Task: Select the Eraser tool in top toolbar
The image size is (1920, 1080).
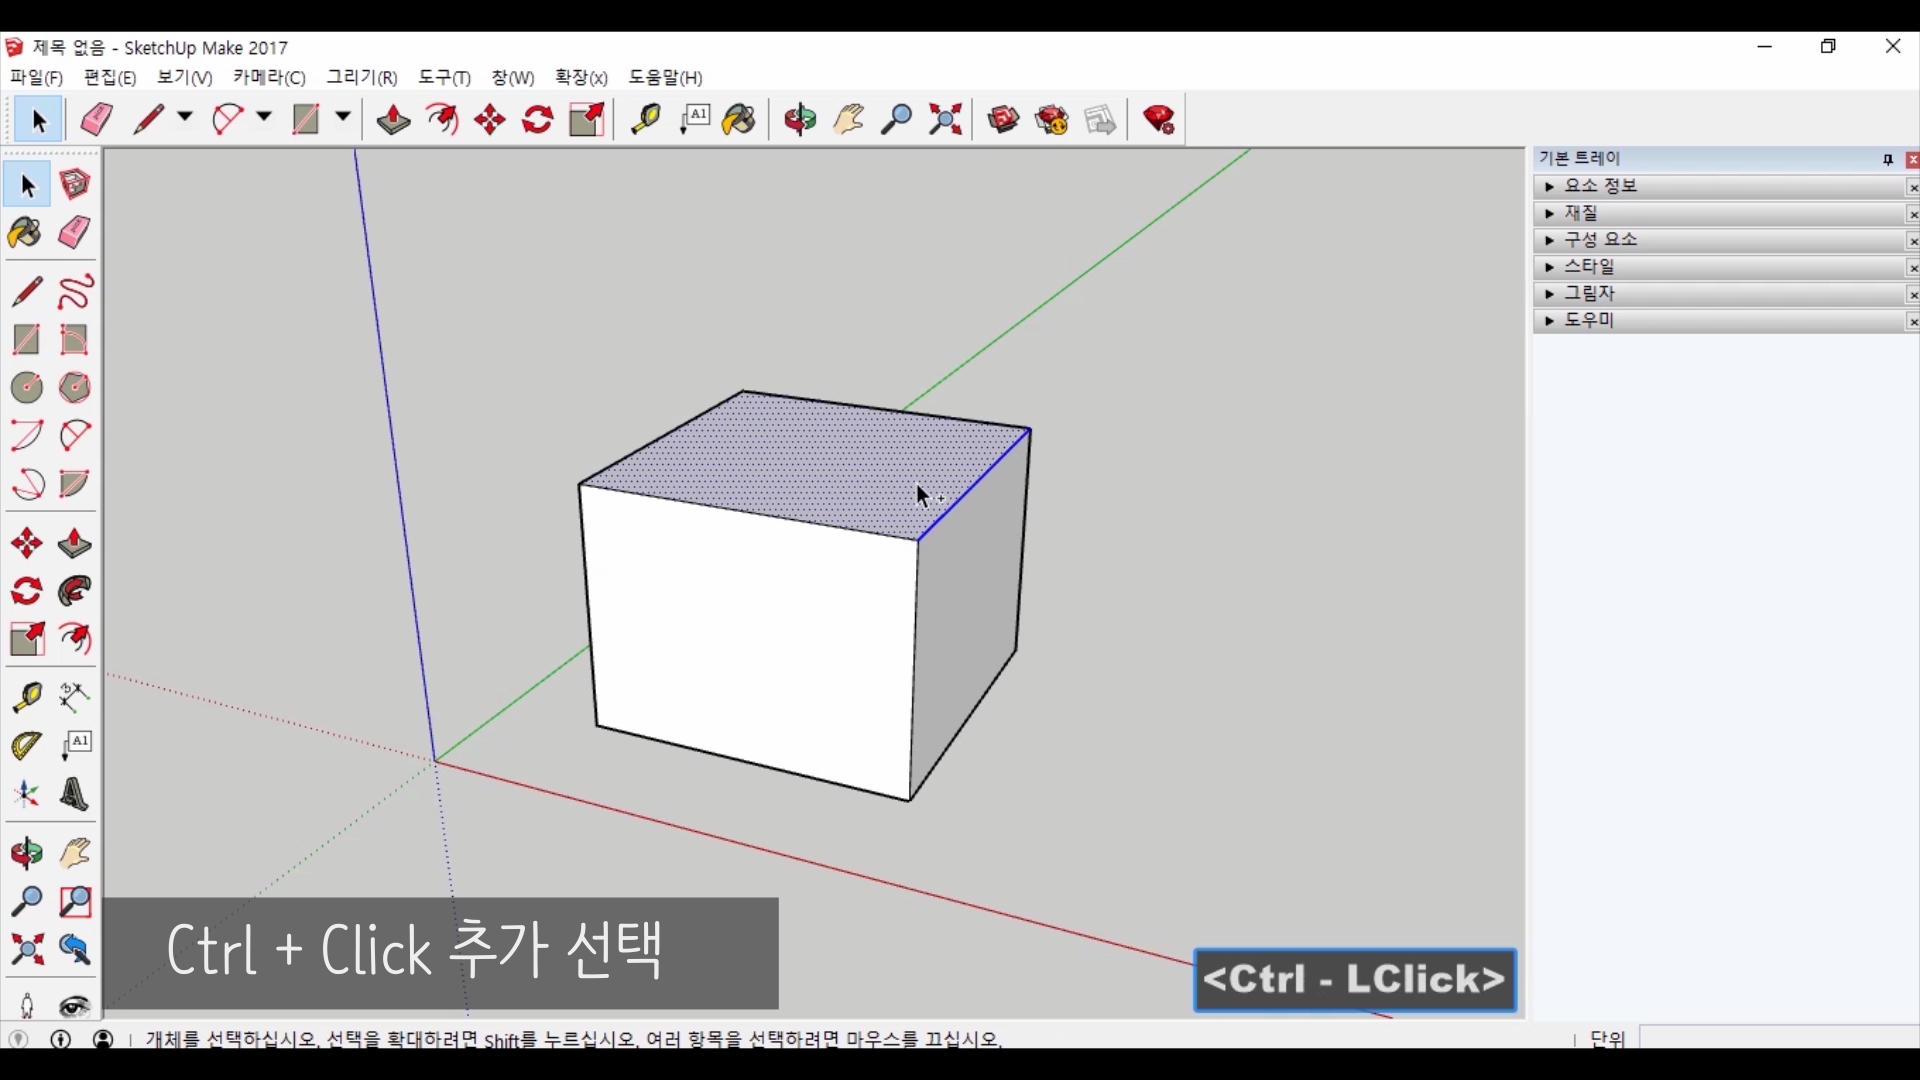Action: 97,120
